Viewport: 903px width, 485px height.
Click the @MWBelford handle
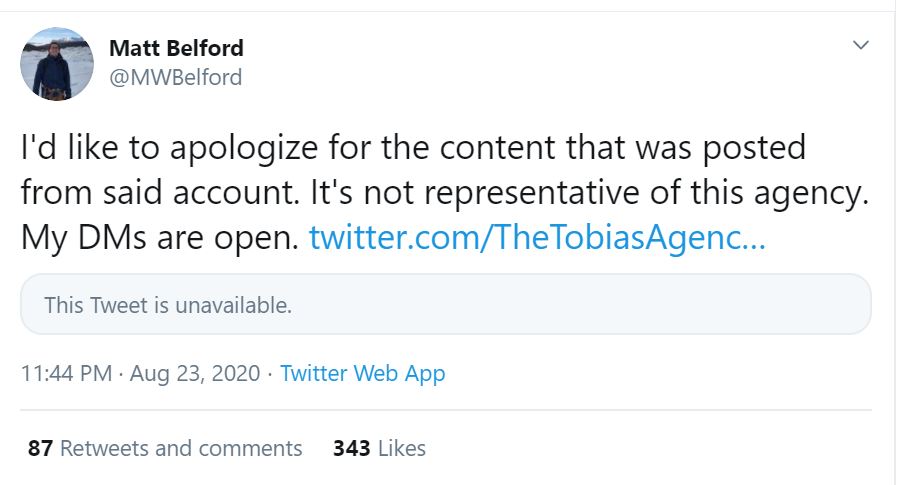click(175, 77)
